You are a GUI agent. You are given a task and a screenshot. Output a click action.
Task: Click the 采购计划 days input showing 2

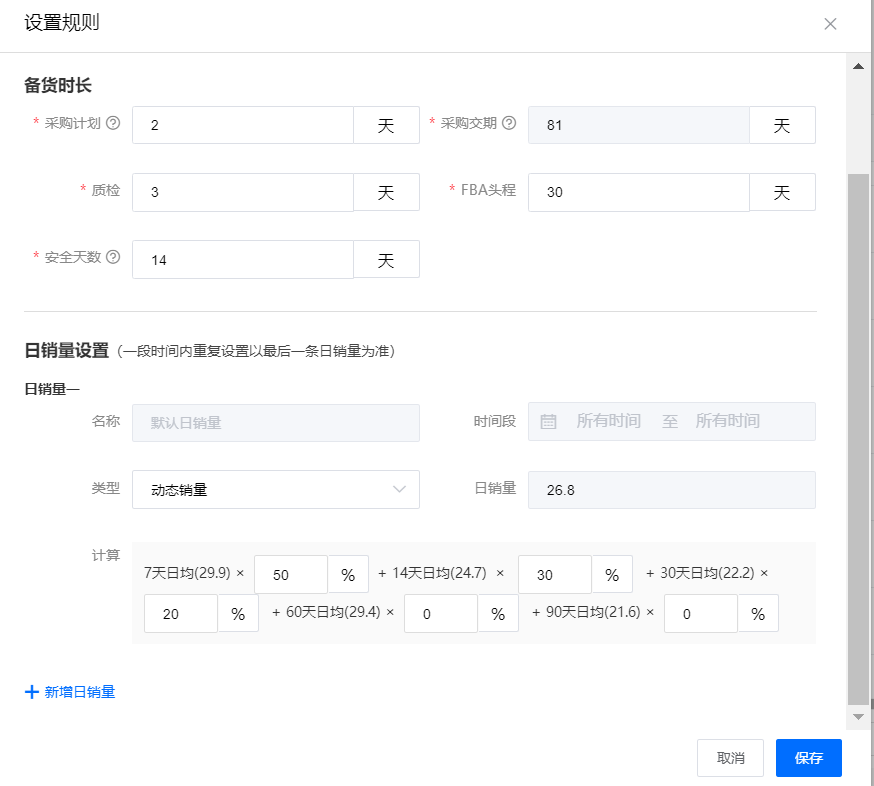click(x=242, y=124)
